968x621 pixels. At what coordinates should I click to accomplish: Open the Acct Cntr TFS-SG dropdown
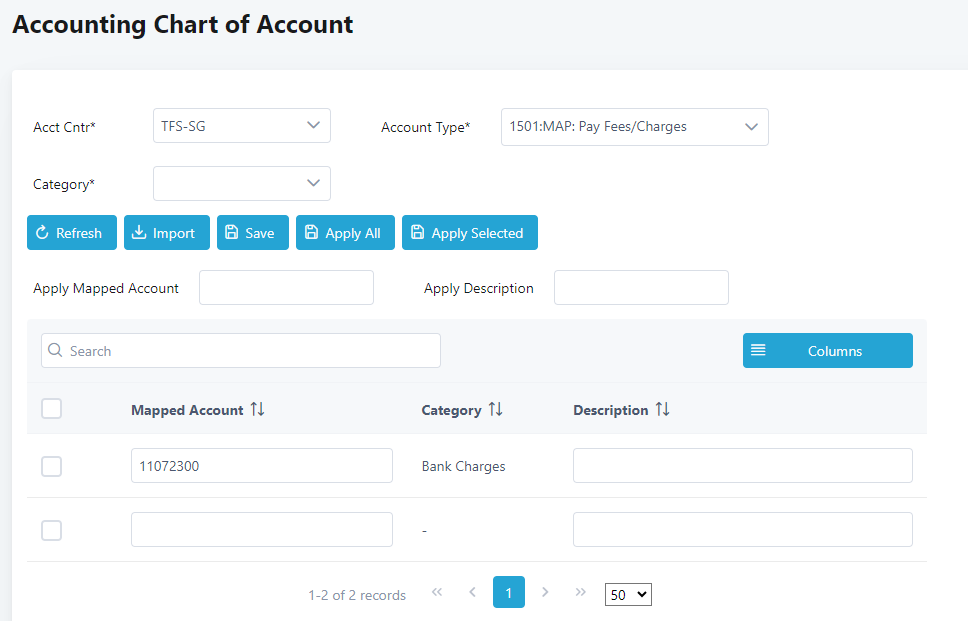tap(241, 126)
